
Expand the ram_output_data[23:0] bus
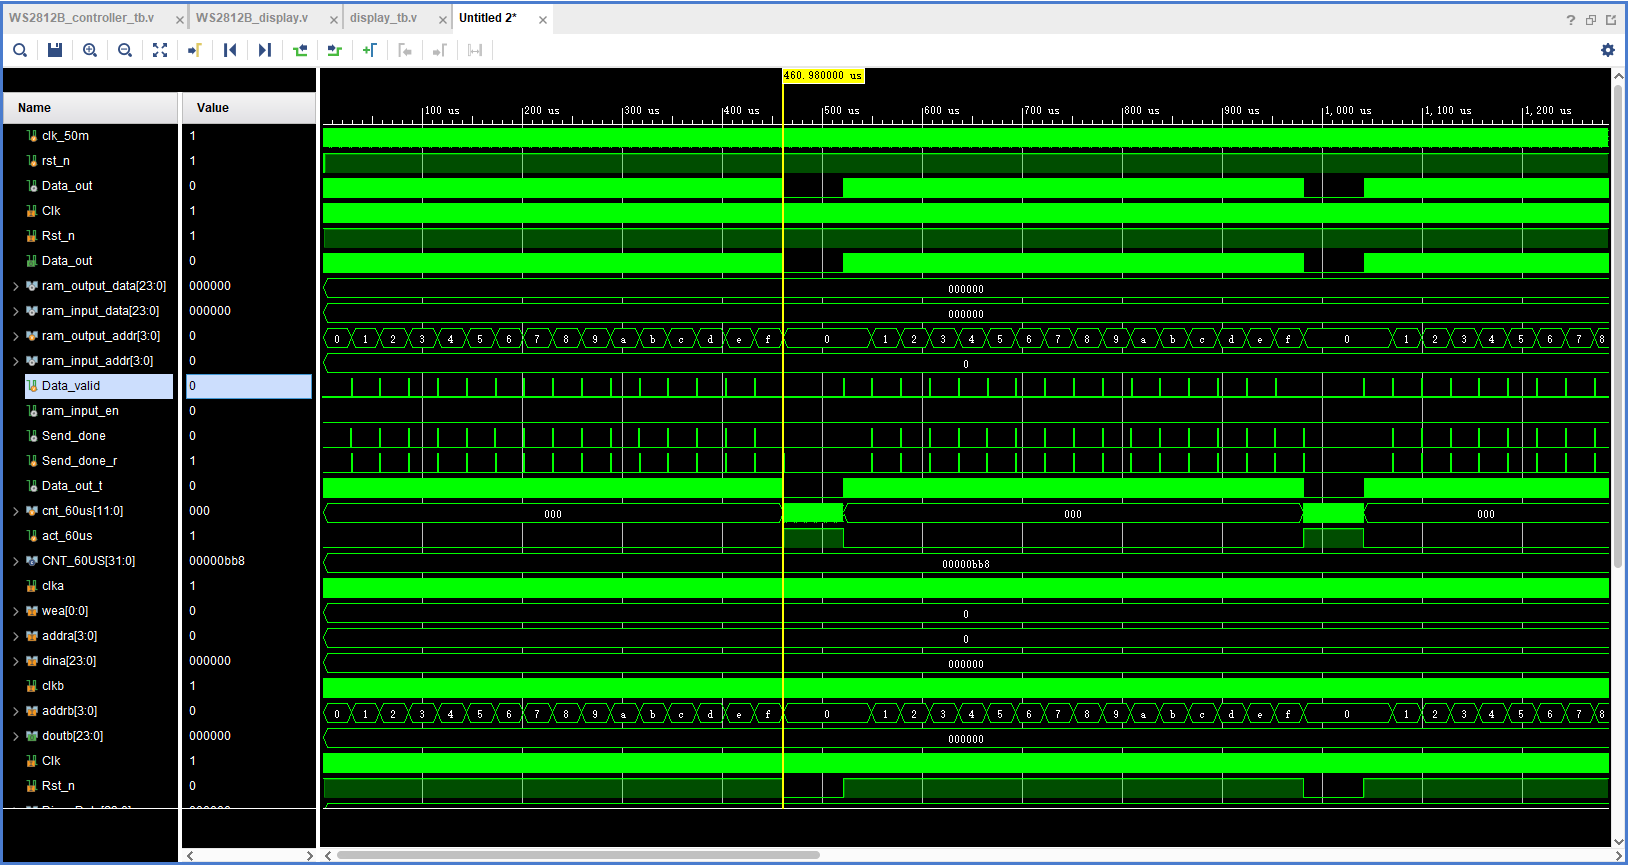click(16, 286)
